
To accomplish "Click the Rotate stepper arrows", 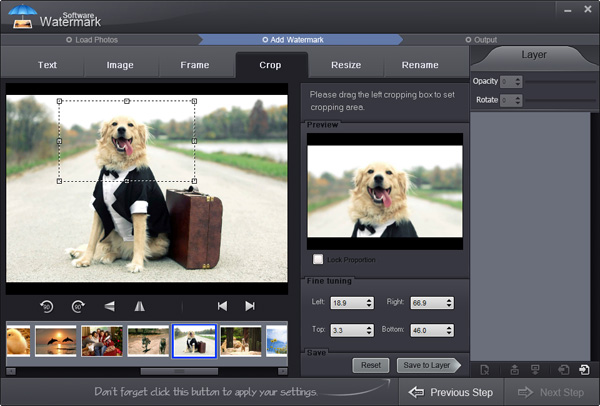I will click(518, 100).
